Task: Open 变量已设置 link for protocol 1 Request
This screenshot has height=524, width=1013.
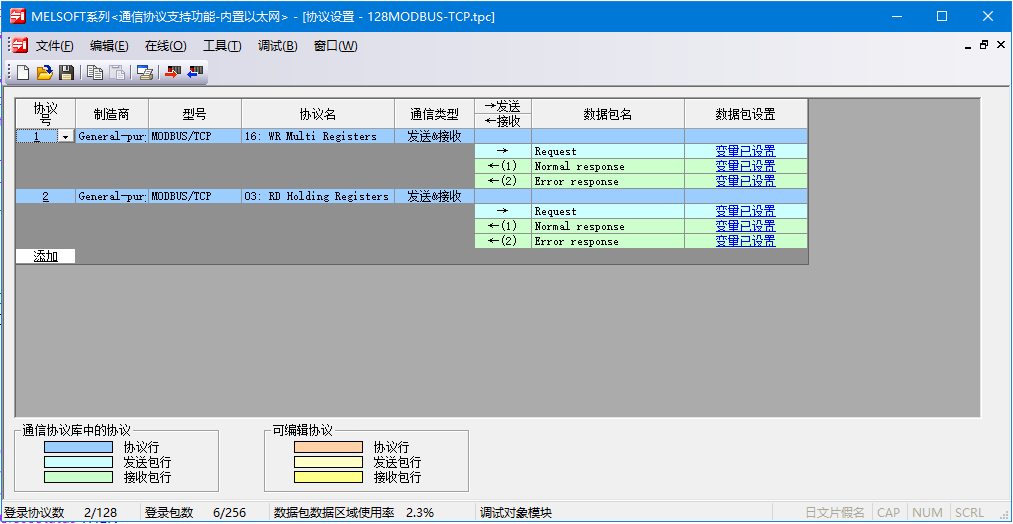Action: [x=745, y=151]
